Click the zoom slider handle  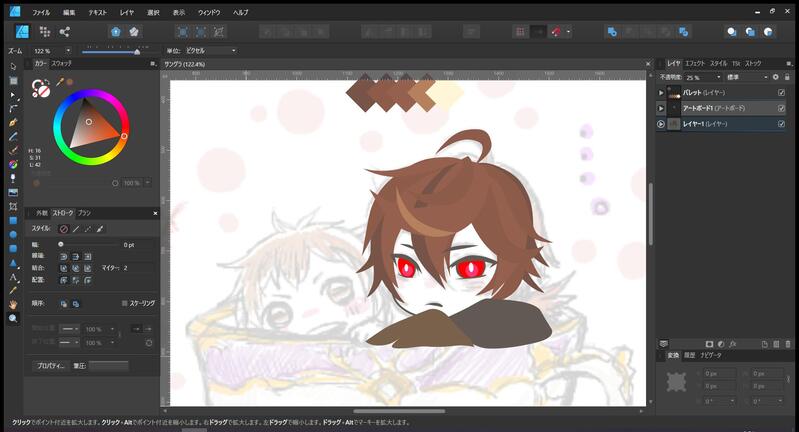137,52
